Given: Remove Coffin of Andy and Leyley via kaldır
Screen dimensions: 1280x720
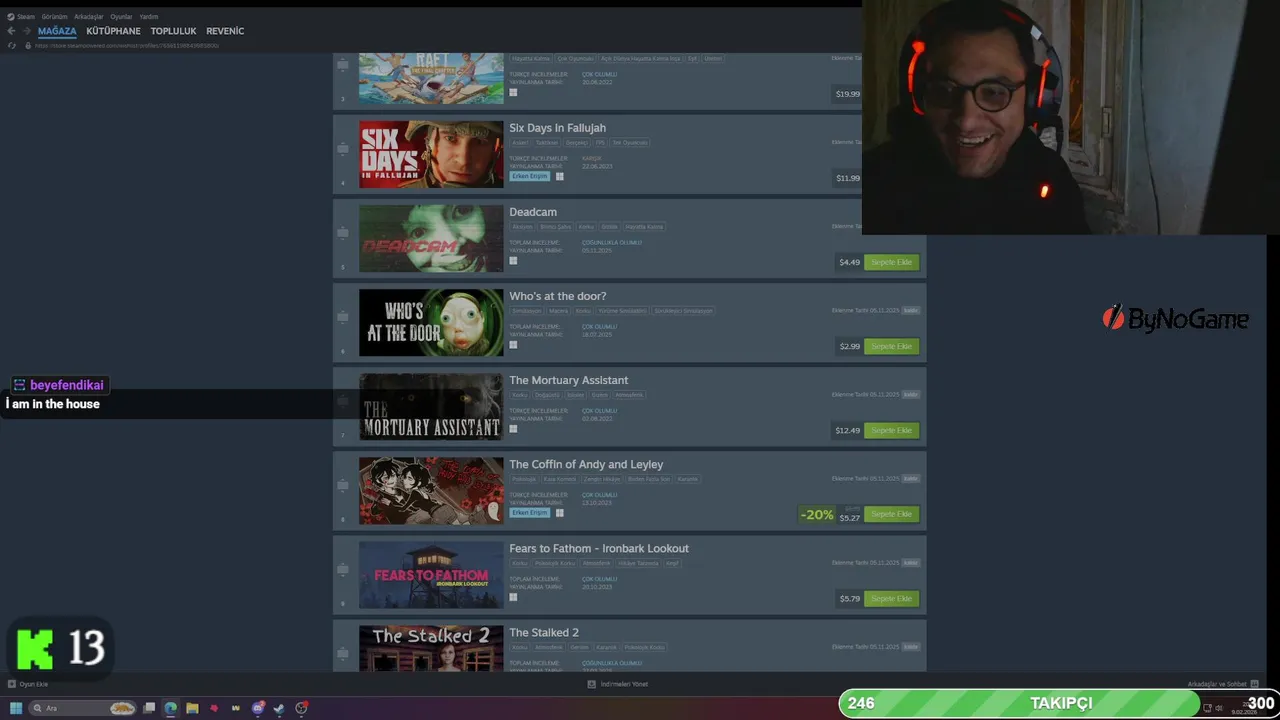Looking at the screenshot, I should coord(911,479).
